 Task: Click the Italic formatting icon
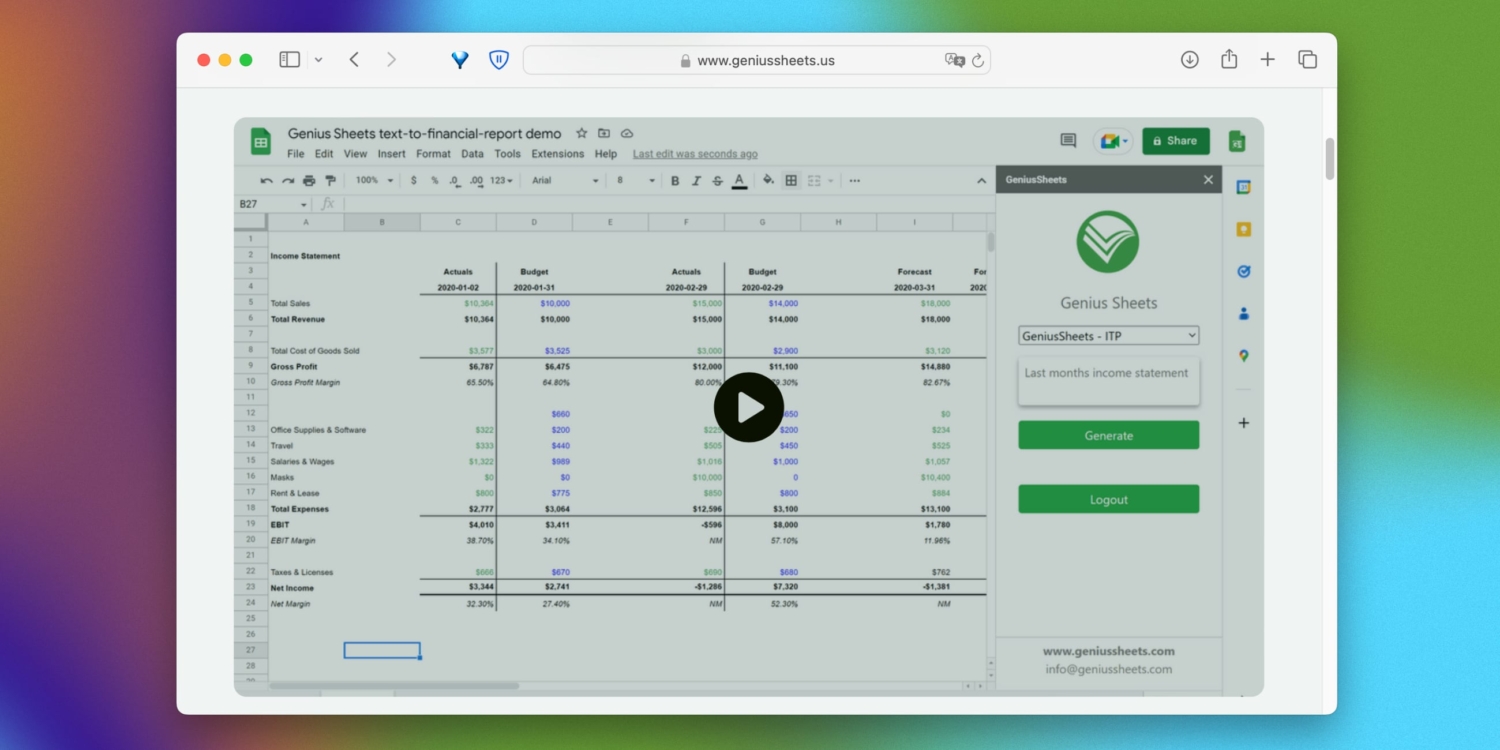click(696, 181)
